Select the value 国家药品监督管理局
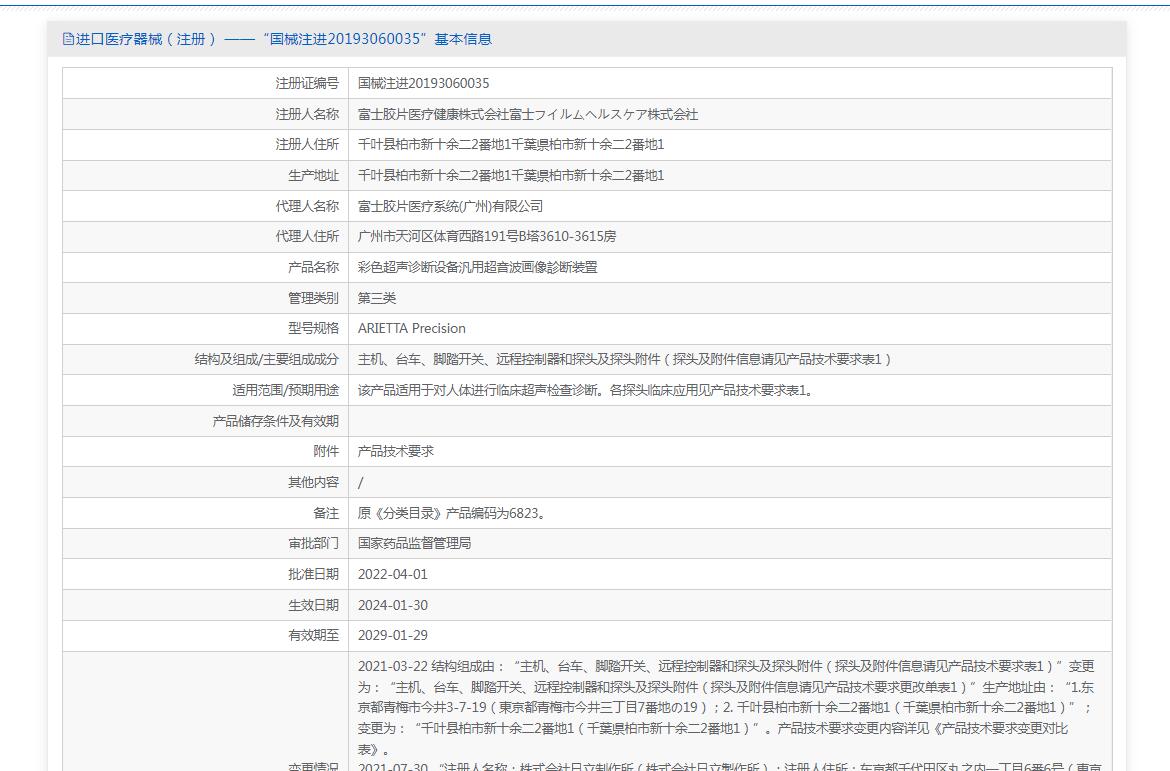This screenshot has width=1170, height=771. 414,543
